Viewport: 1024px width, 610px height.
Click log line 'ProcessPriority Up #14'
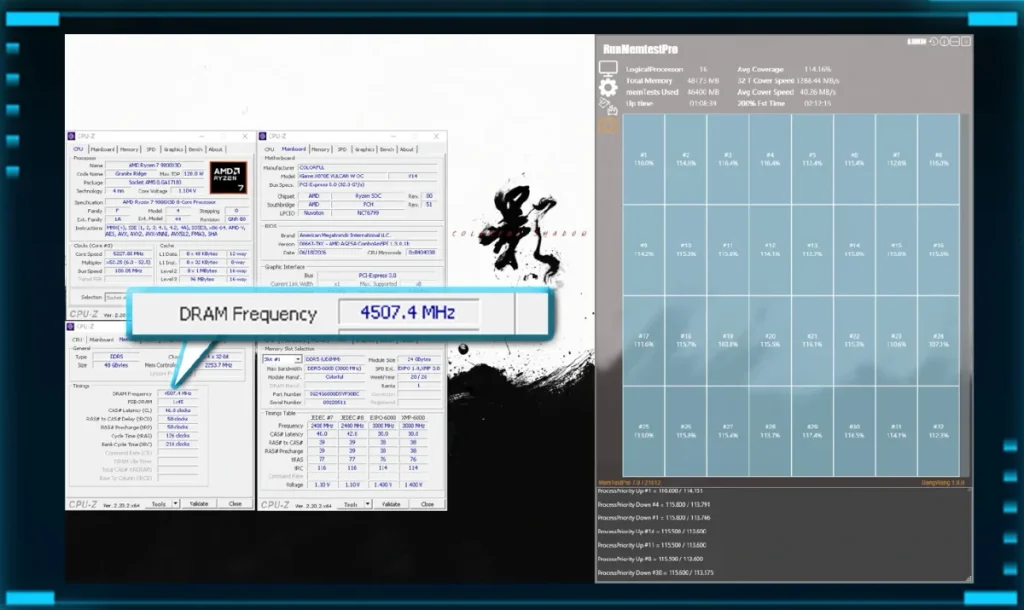652,532
